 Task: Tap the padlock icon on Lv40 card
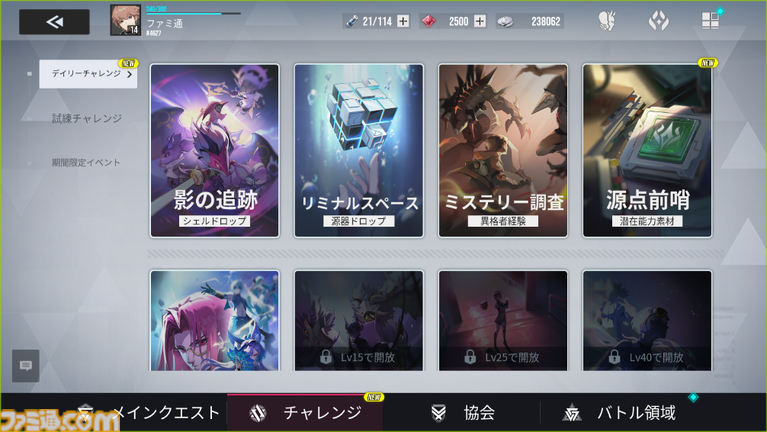614,357
